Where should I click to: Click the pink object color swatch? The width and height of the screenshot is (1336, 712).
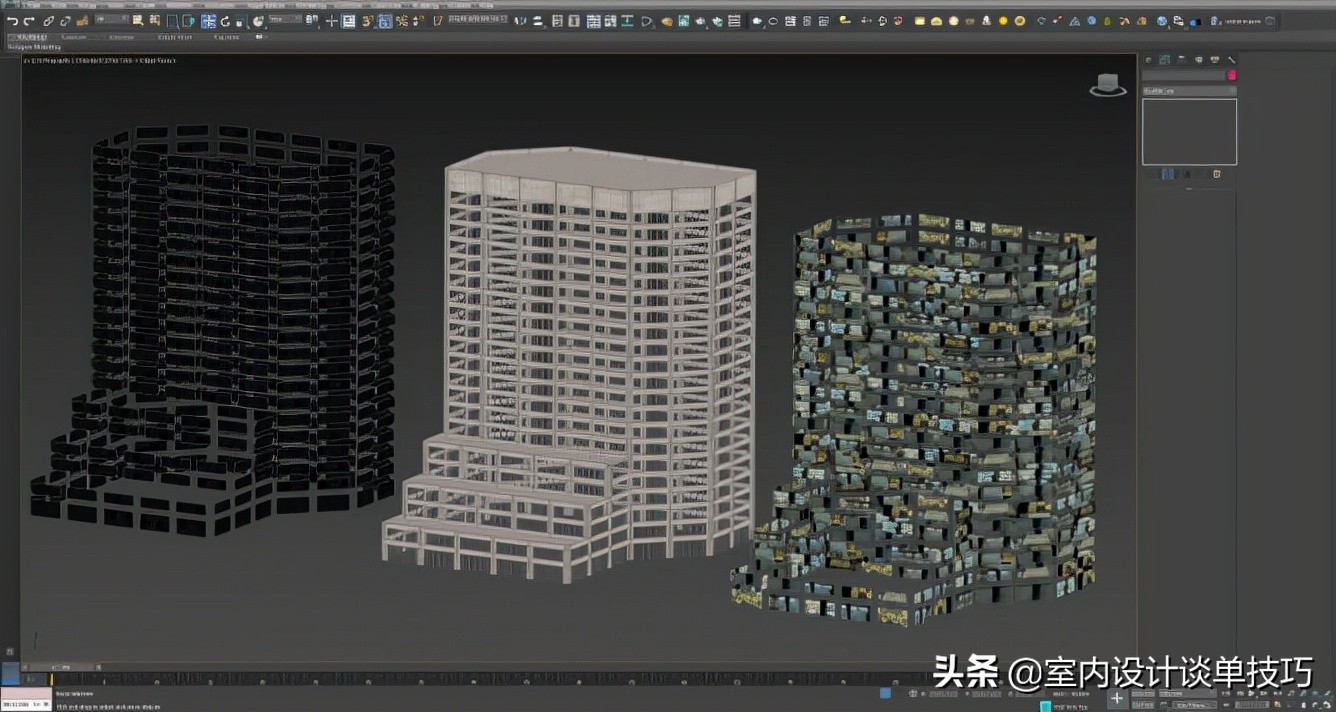1232,75
